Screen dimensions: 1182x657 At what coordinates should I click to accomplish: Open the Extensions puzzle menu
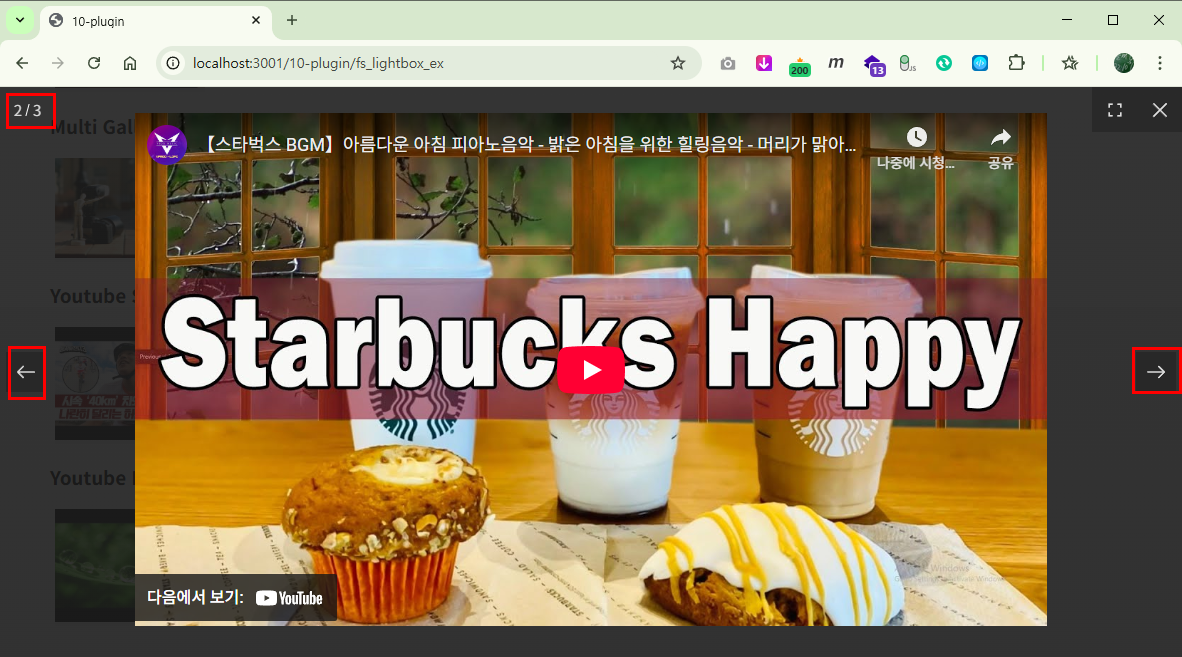1016,63
